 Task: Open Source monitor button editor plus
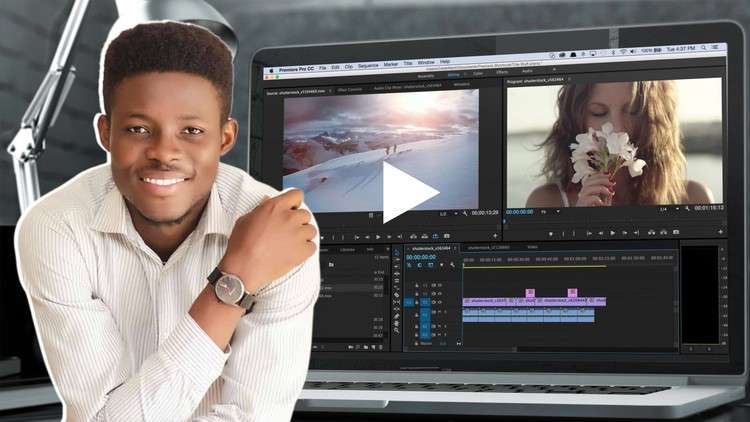[495, 236]
